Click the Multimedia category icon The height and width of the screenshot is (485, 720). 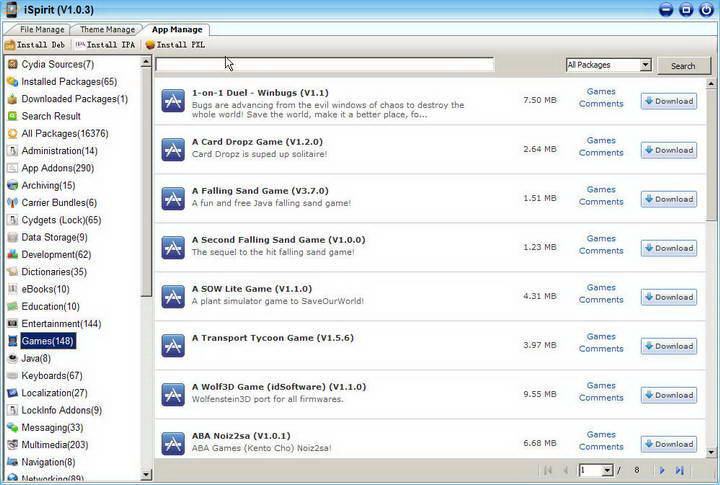(x=12, y=445)
